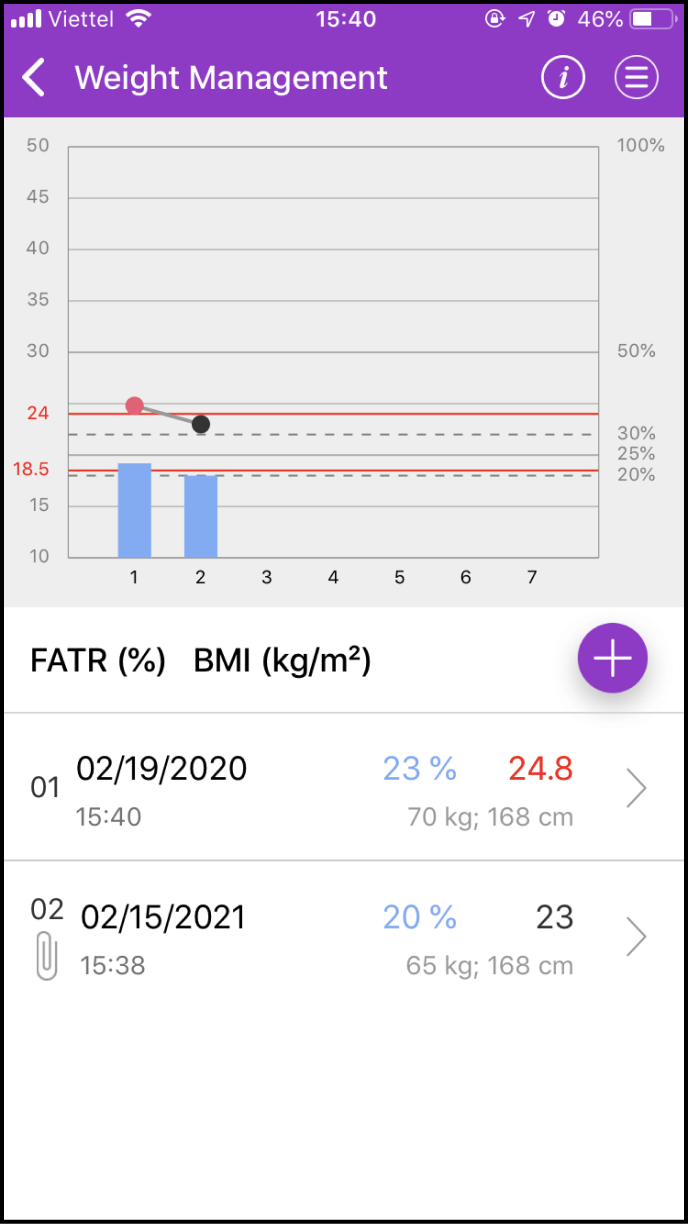Select the FATR (%) label
Image resolution: width=688 pixels, height=1224 pixels.
[98, 661]
